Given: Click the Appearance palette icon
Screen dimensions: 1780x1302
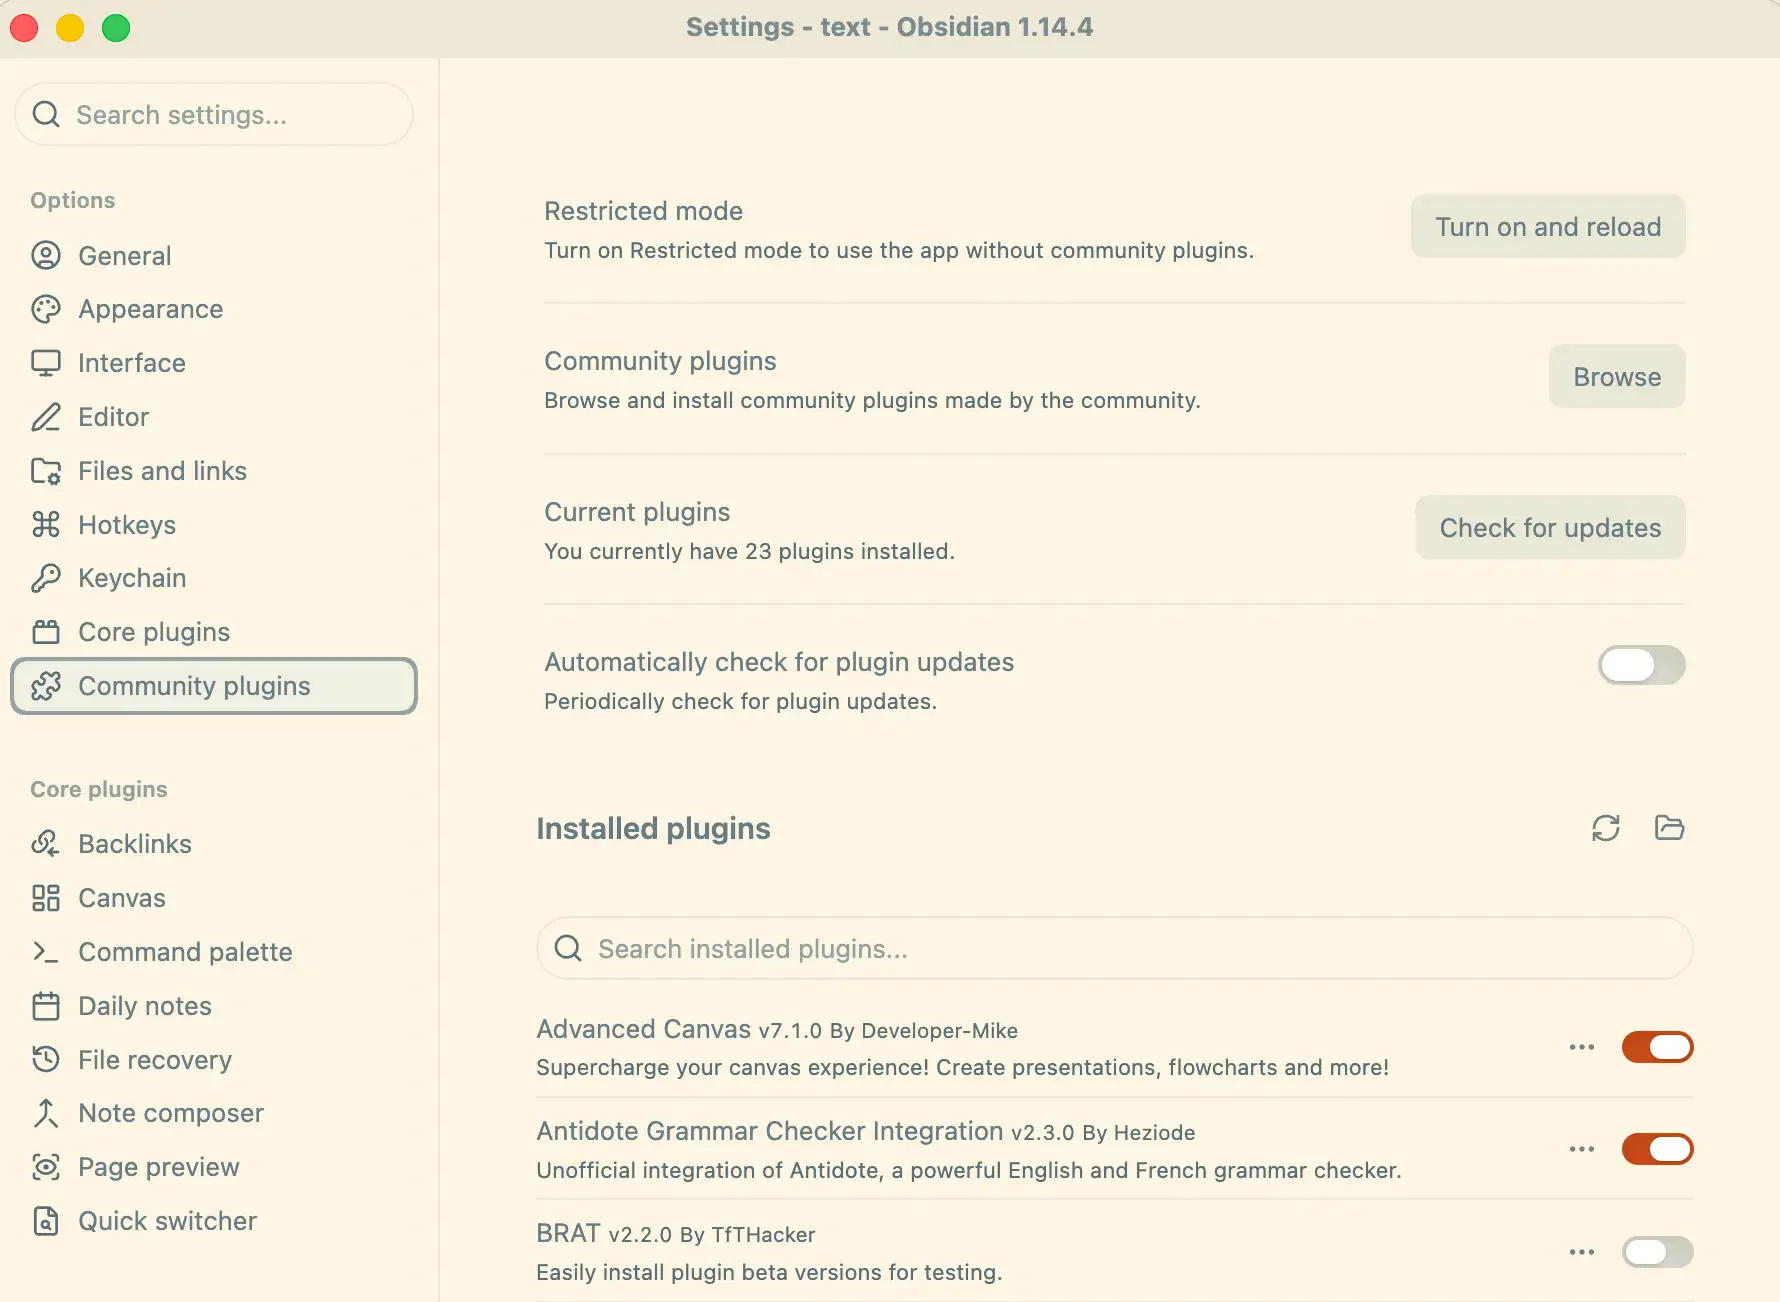Looking at the screenshot, I should click(46, 310).
